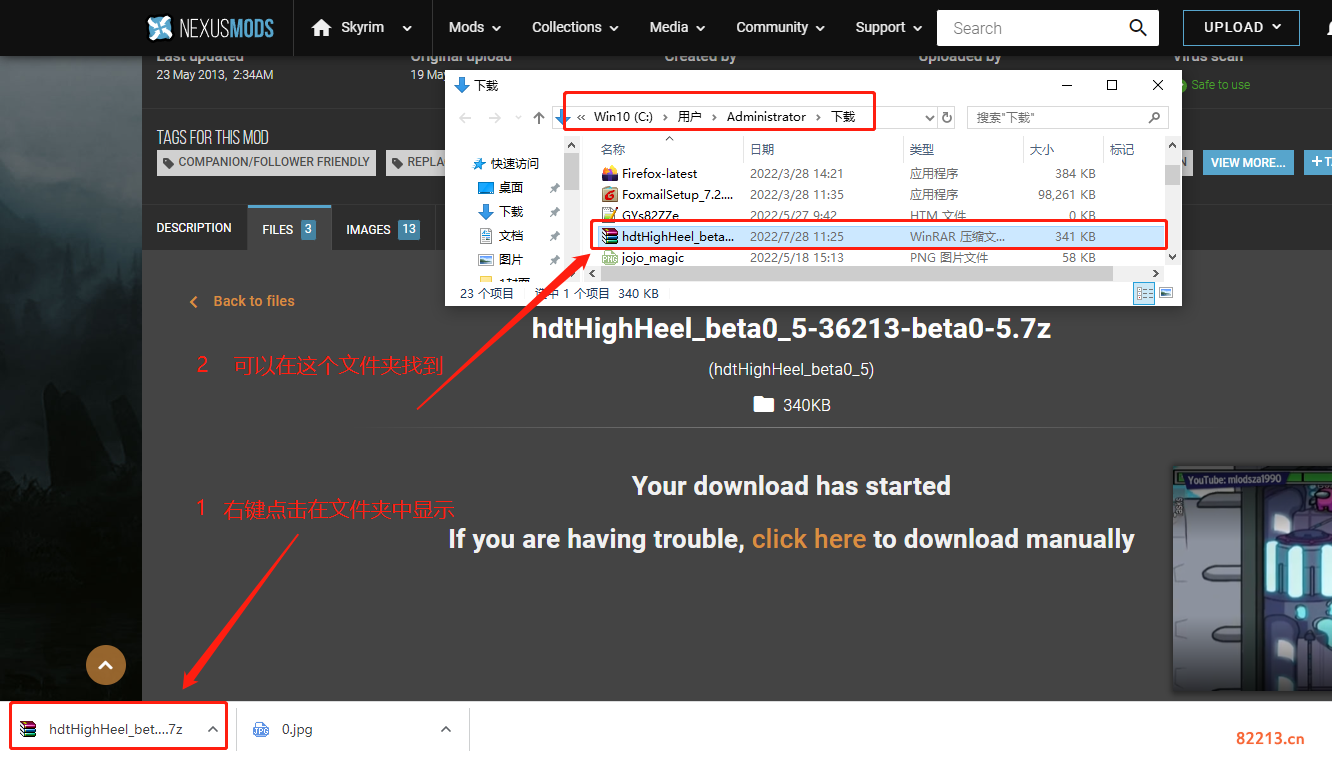
Task: Click Explorer sidebar vertical scrollbar
Action: tap(572, 170)
